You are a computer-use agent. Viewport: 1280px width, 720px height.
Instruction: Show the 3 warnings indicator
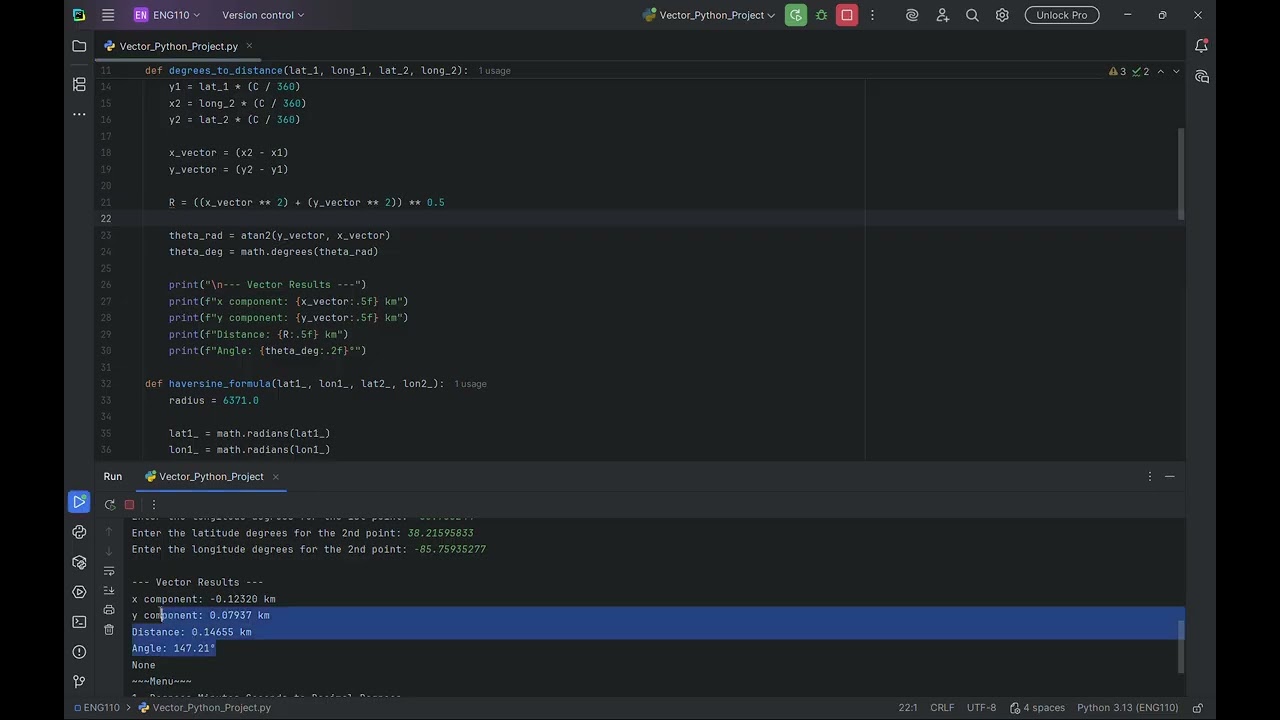coord(1118,71)
